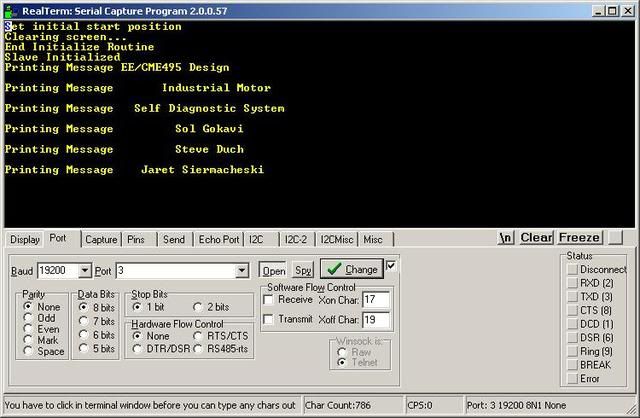Image resolution: width=640 pixels, height=418 pixels.
Task: Click the DCD (1) status indicator
Action: pos(573,324)
